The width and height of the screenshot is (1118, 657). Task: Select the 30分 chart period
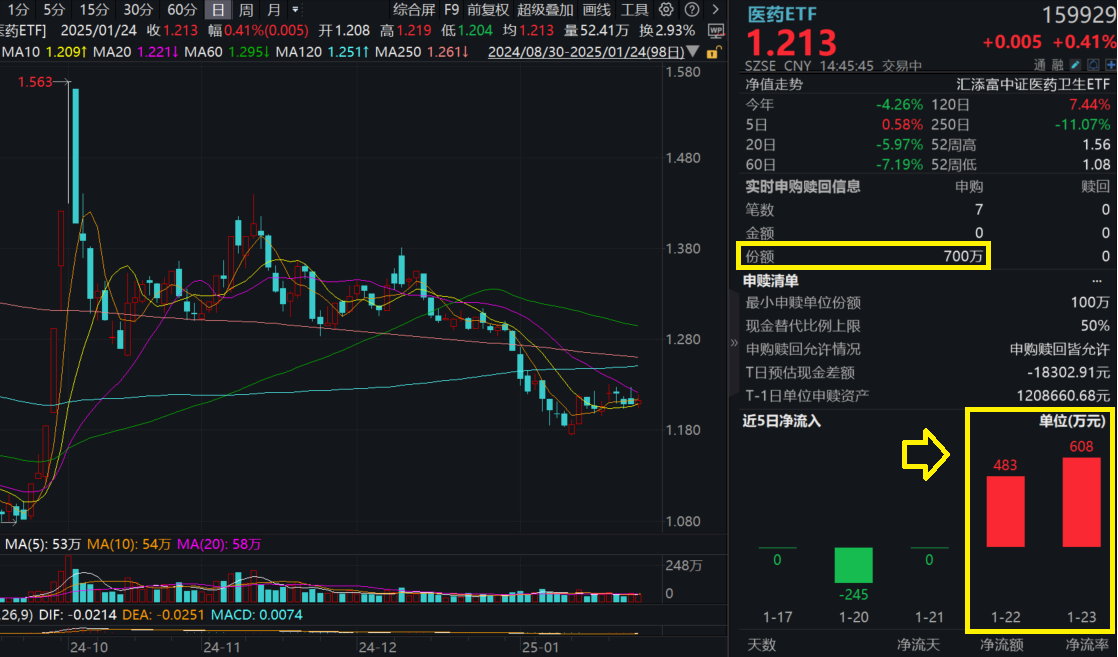point(138,10)
